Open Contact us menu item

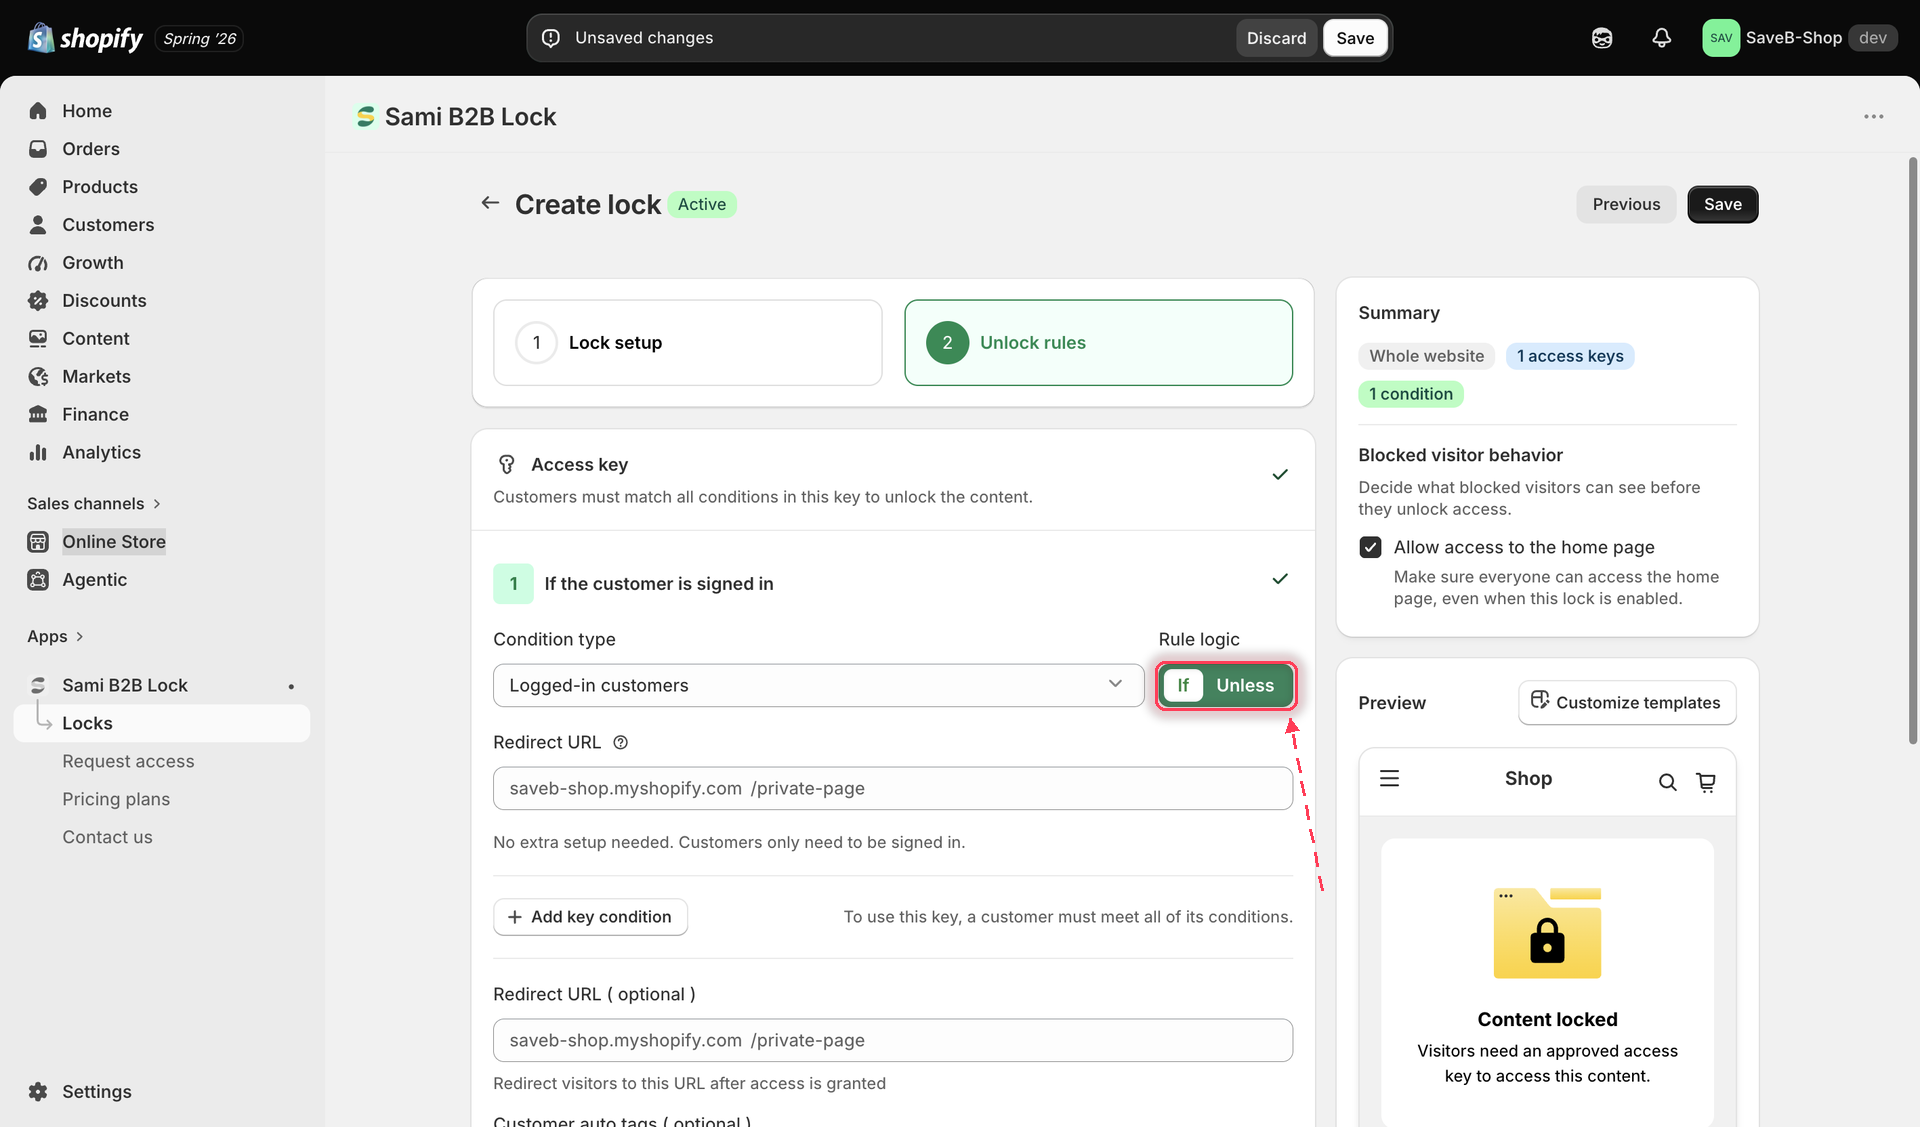[x=107, y=837]
